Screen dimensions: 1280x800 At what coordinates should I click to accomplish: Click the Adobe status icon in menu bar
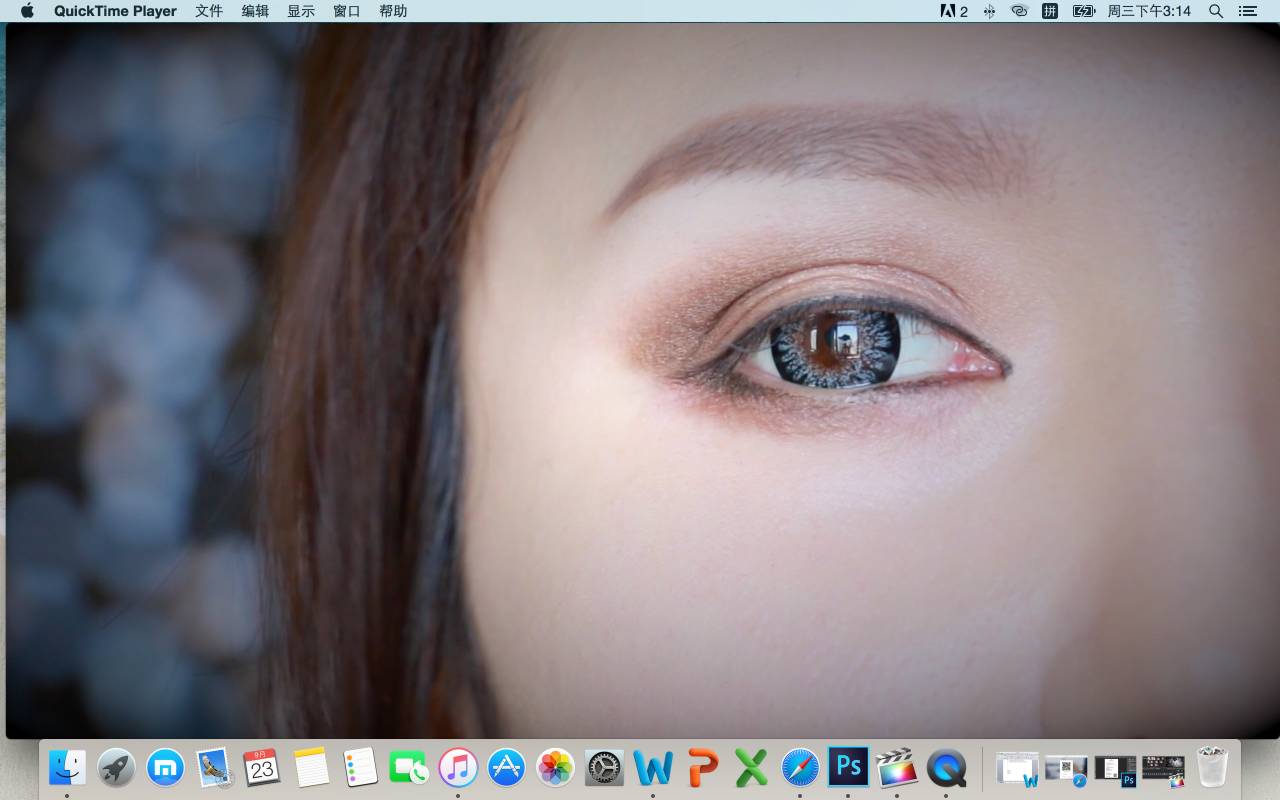(954, 11)
